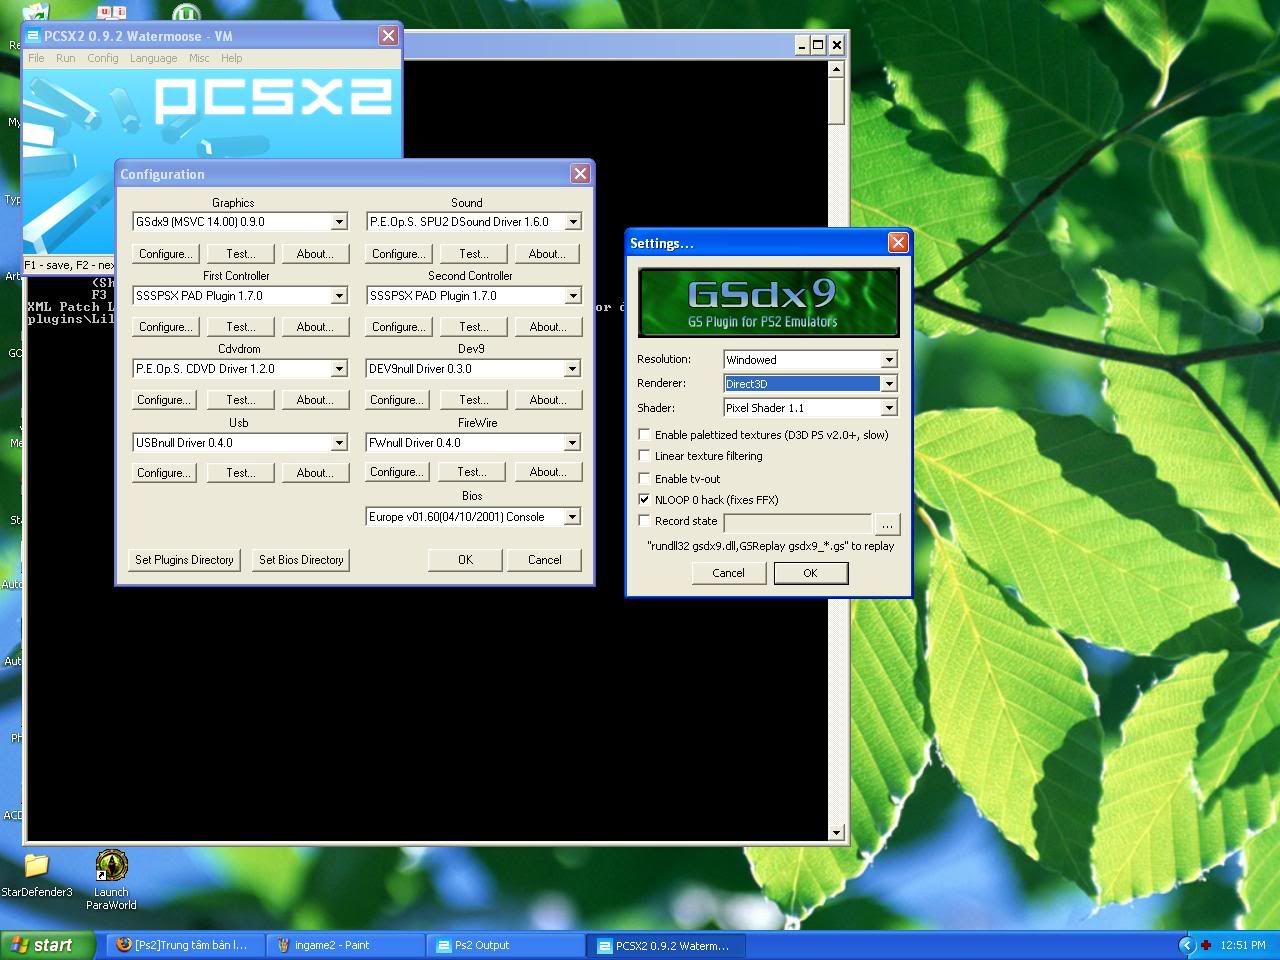Expand the Dev9 plugin dropdown
The image size is (1280, 960).
[x=572, y=369]
